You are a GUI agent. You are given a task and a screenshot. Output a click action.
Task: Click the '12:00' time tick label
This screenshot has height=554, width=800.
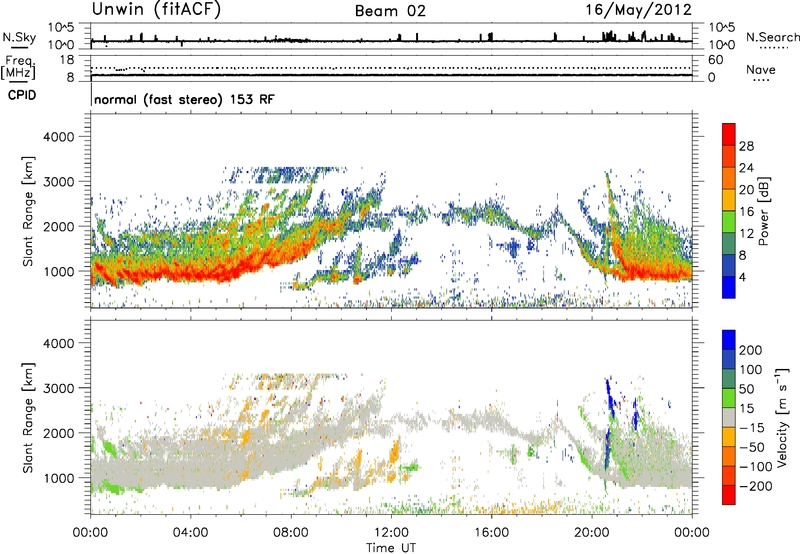click(x=391, y=533)
